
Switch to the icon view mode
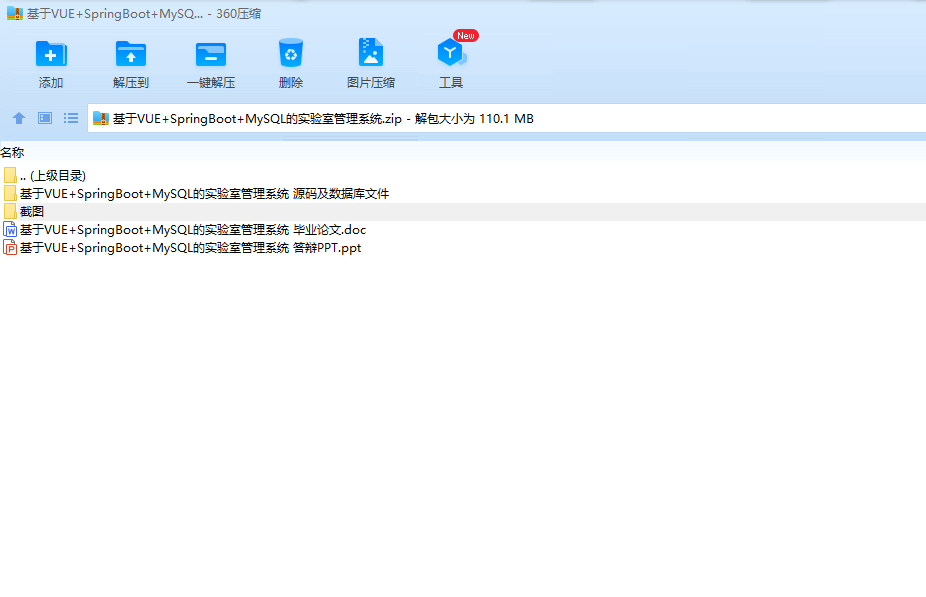[x=45, y=118]
